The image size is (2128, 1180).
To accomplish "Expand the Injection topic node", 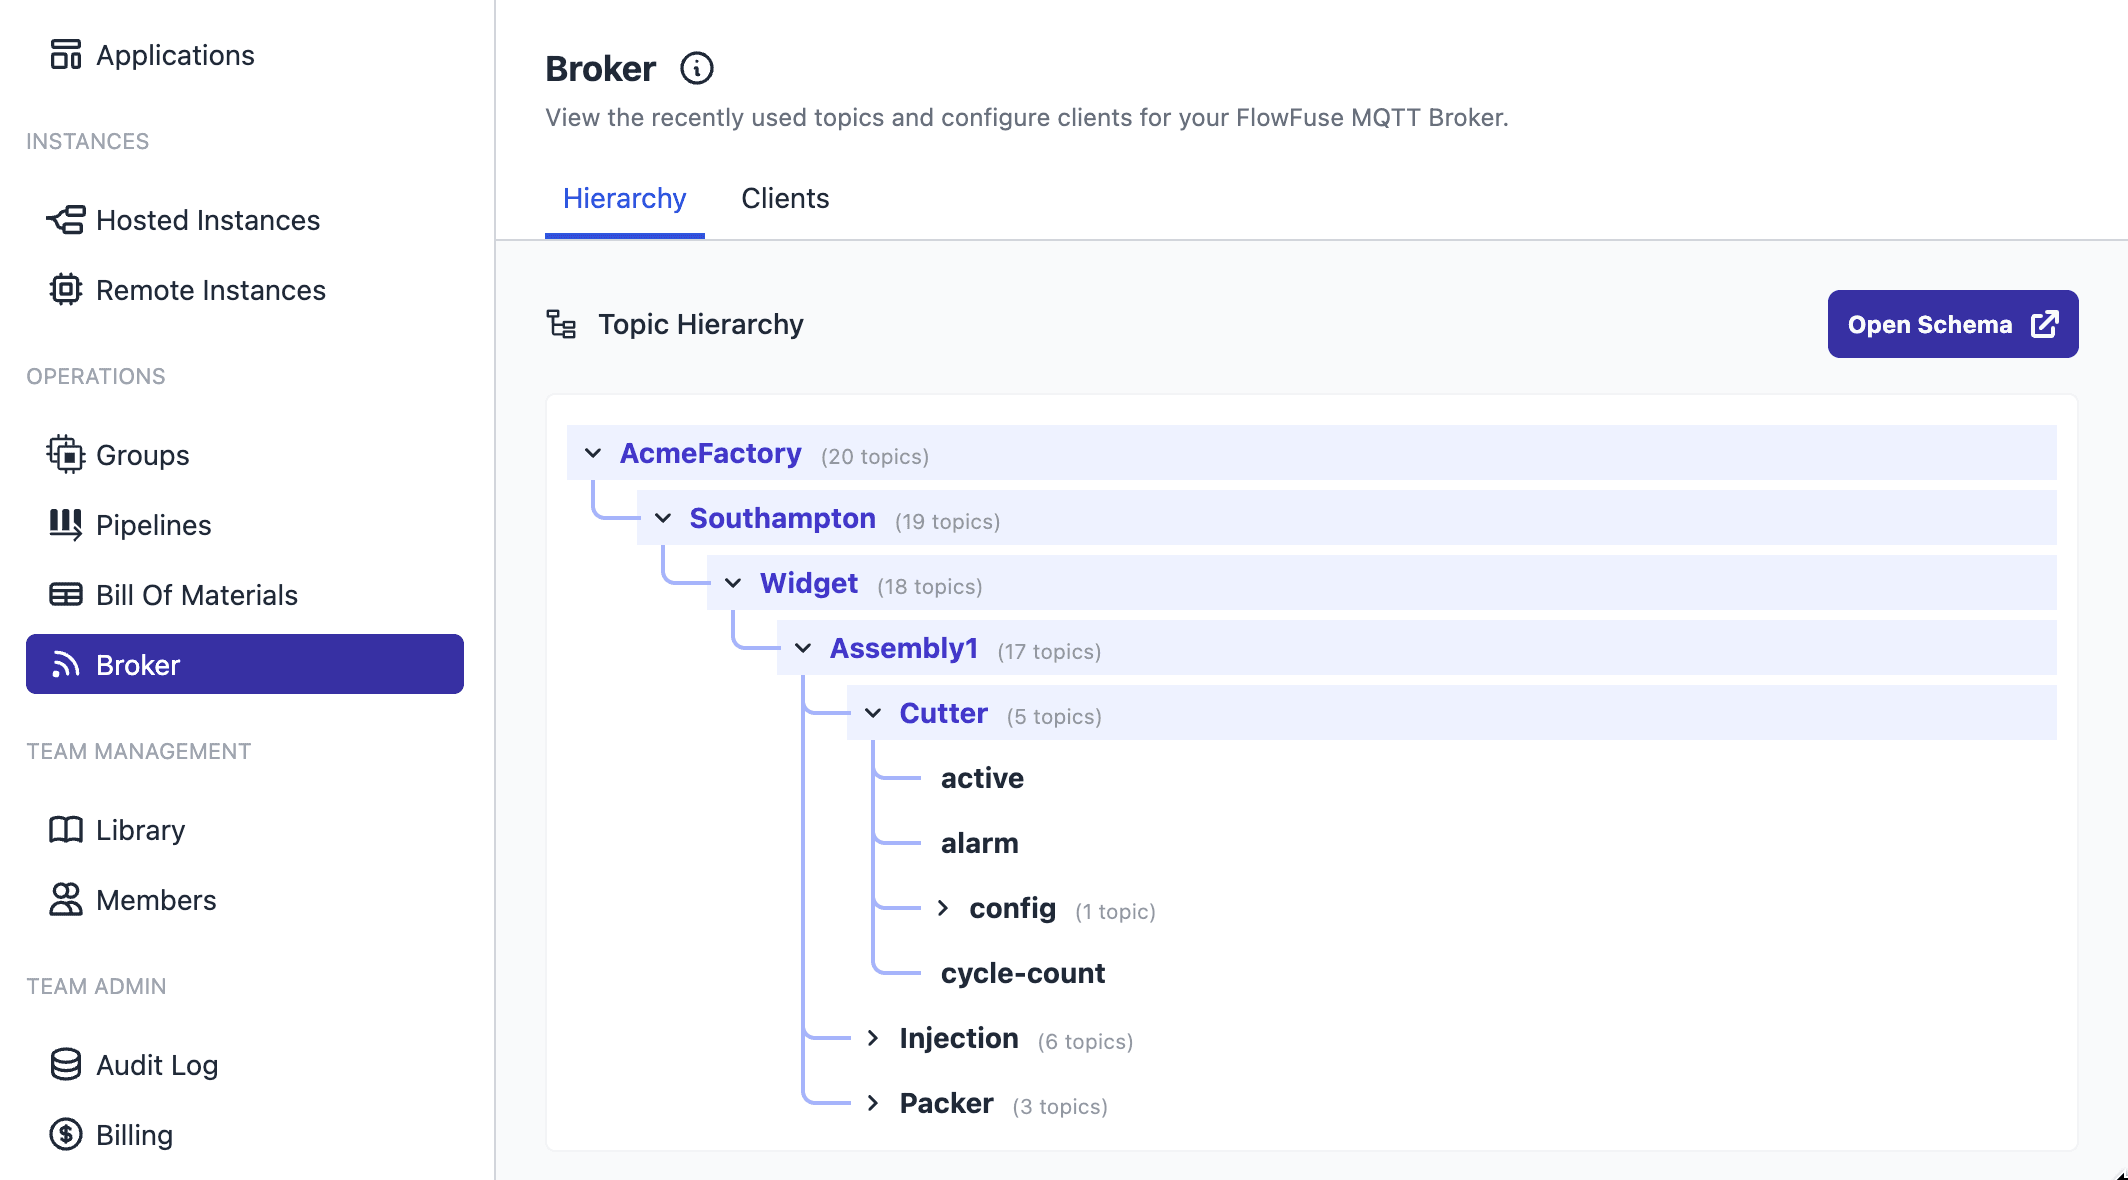I will [x=872, y=1038].
